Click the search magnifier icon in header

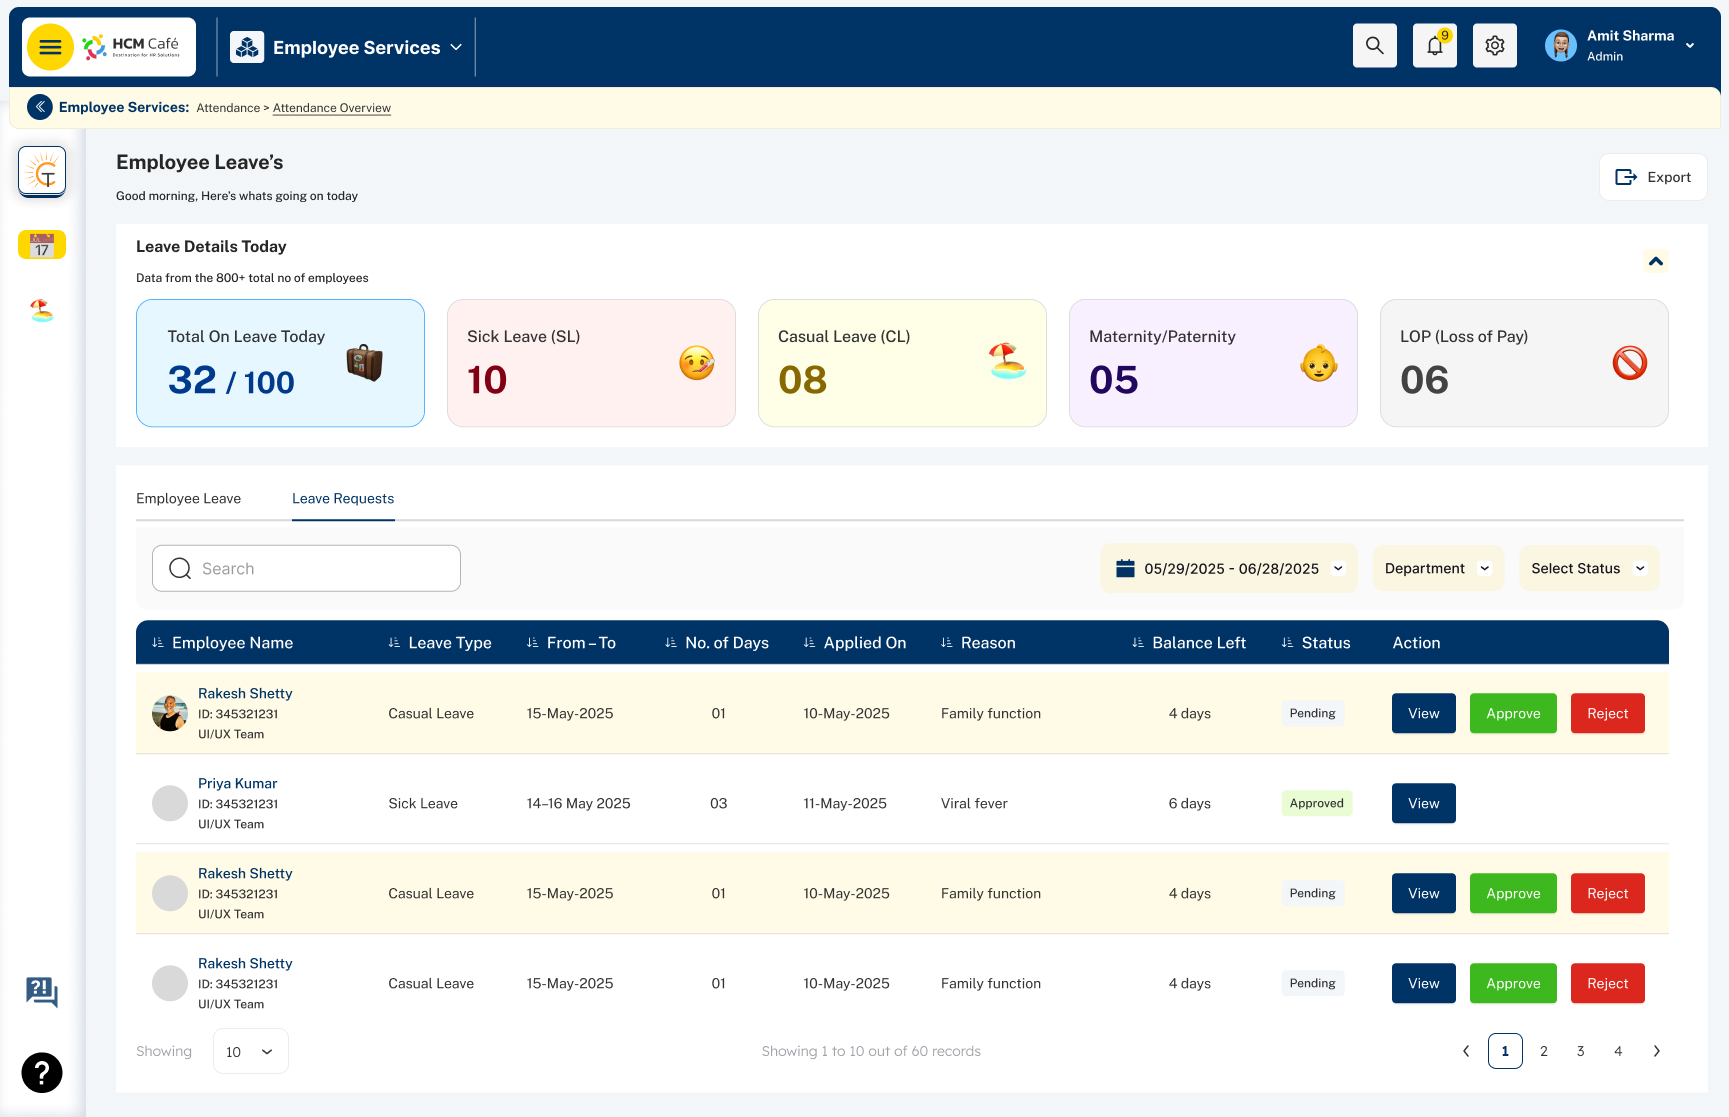[1375, 46]
